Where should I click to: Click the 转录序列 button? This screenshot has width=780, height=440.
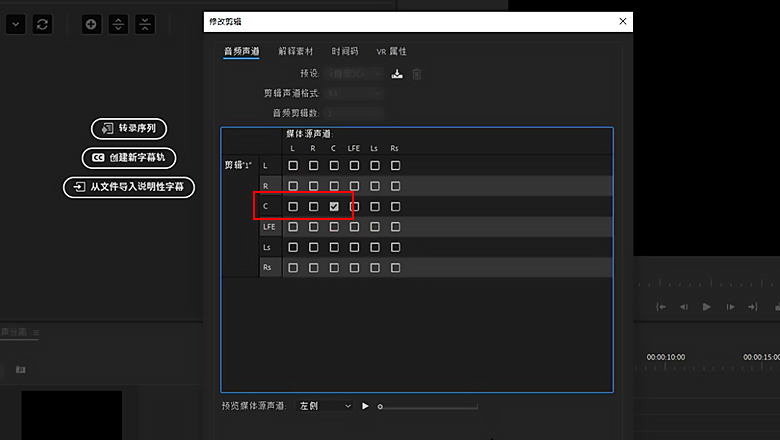tap(129, 129)
